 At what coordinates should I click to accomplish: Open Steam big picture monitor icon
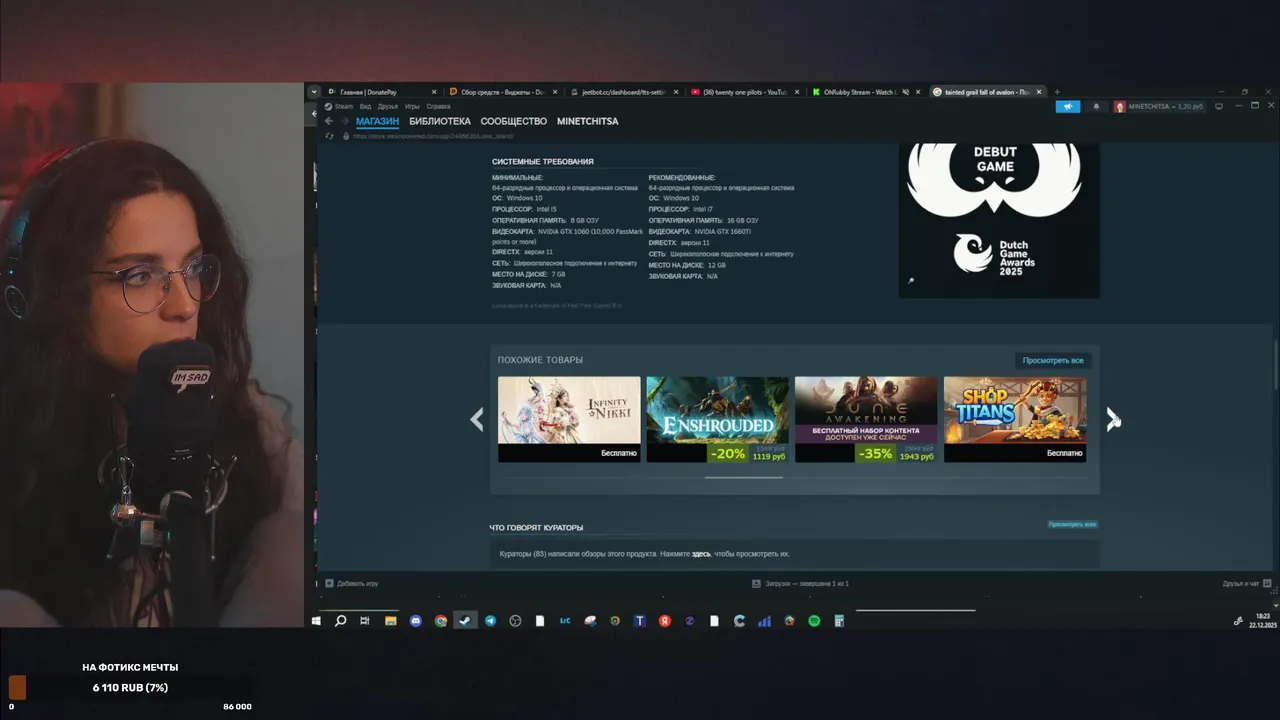pyautogui.click(x=1219, y=106)
